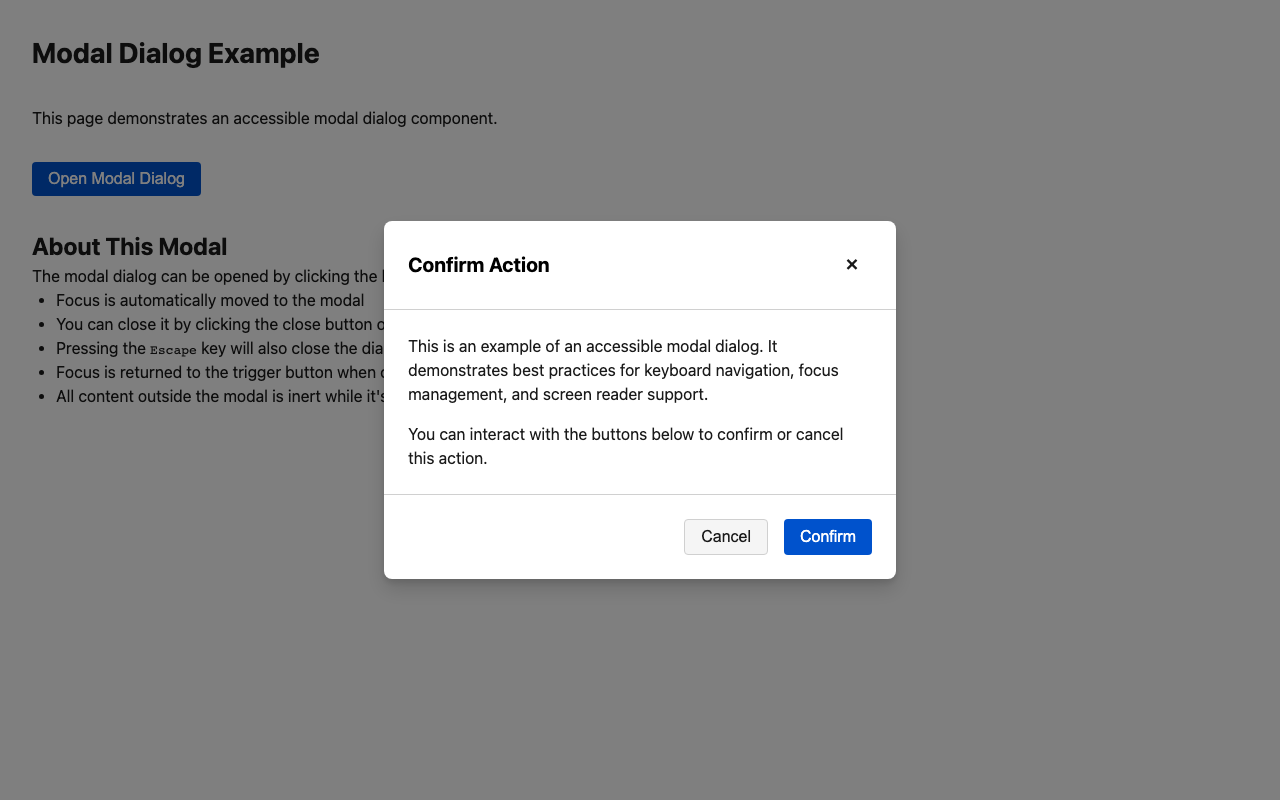The width and height of the screenshot is (1280, 800).
Task: Click the Confirm Action title text
Action: click(478, 265)
